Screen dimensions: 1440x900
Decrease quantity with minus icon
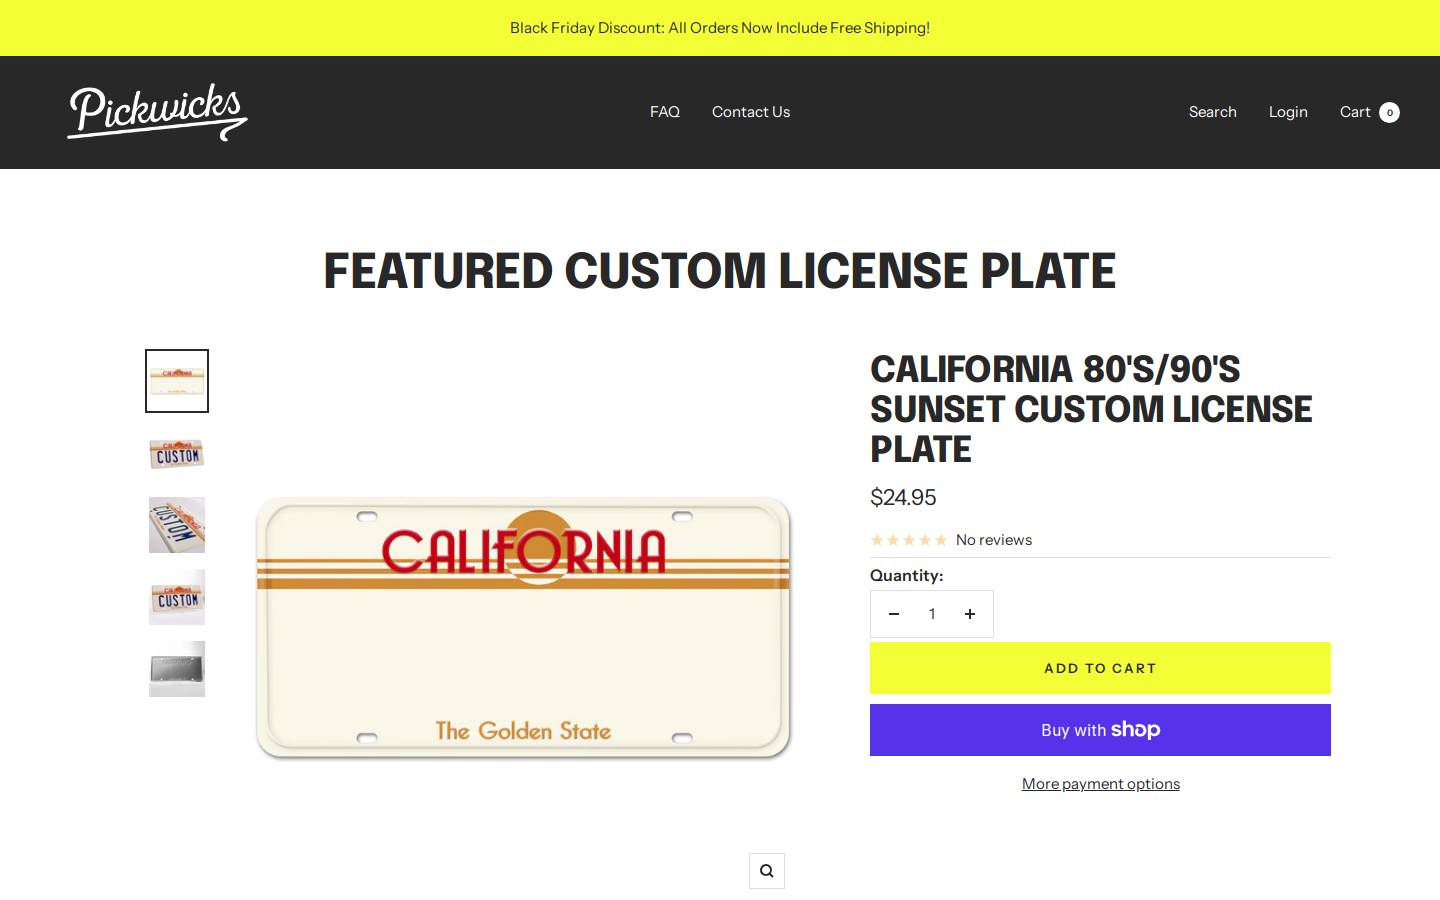tap(894, 614)
